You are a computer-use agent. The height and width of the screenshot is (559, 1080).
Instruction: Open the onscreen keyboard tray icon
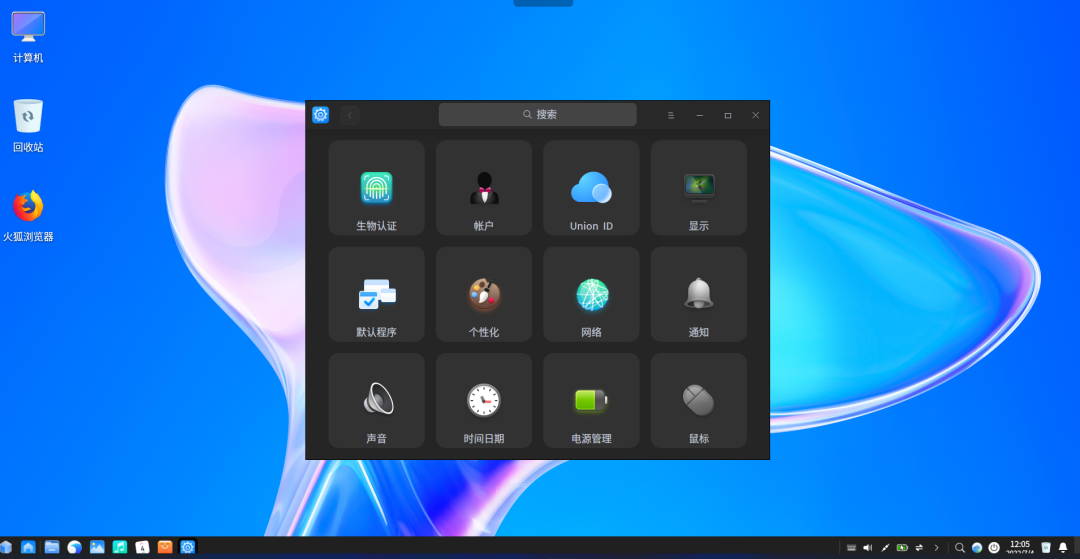tap(851, 547)
